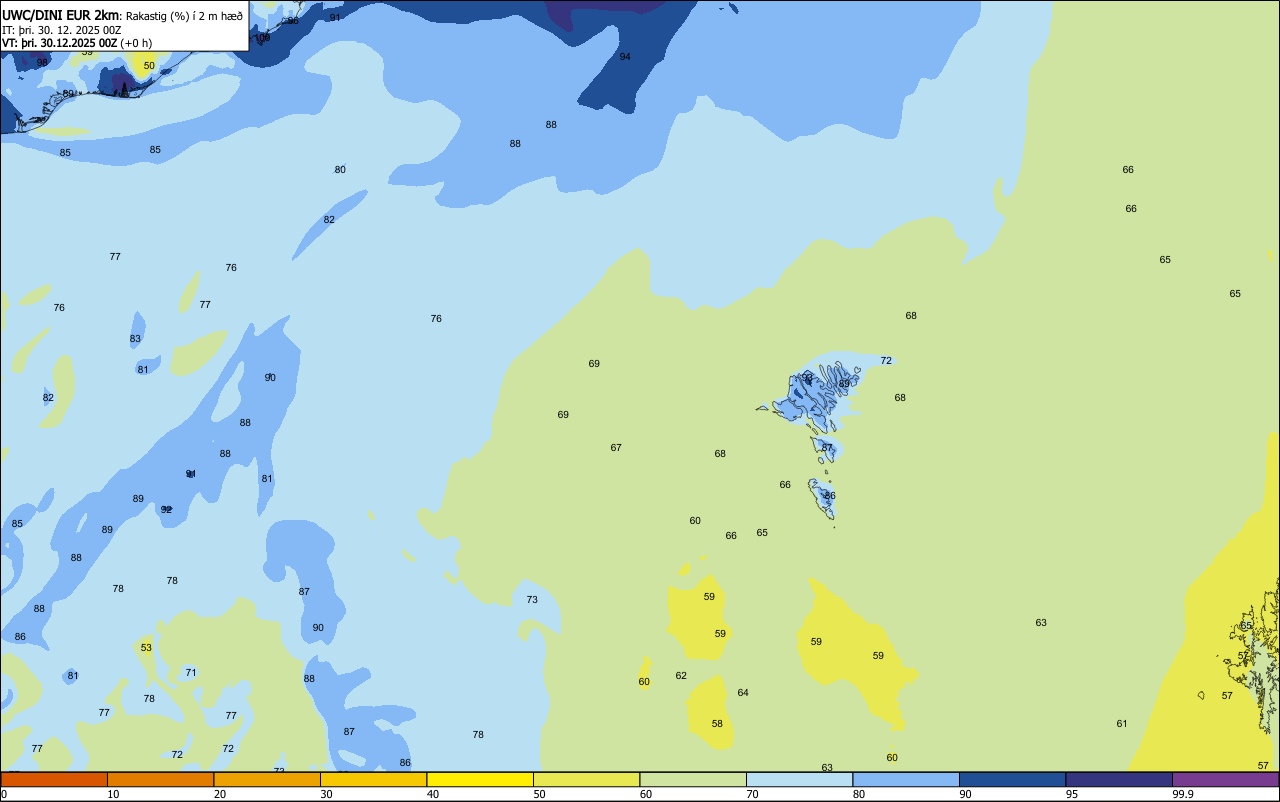This screenshot has height=802, width=1280.
Task: Pick the 91 humidity value at the top edge
Action: (334, 18)
